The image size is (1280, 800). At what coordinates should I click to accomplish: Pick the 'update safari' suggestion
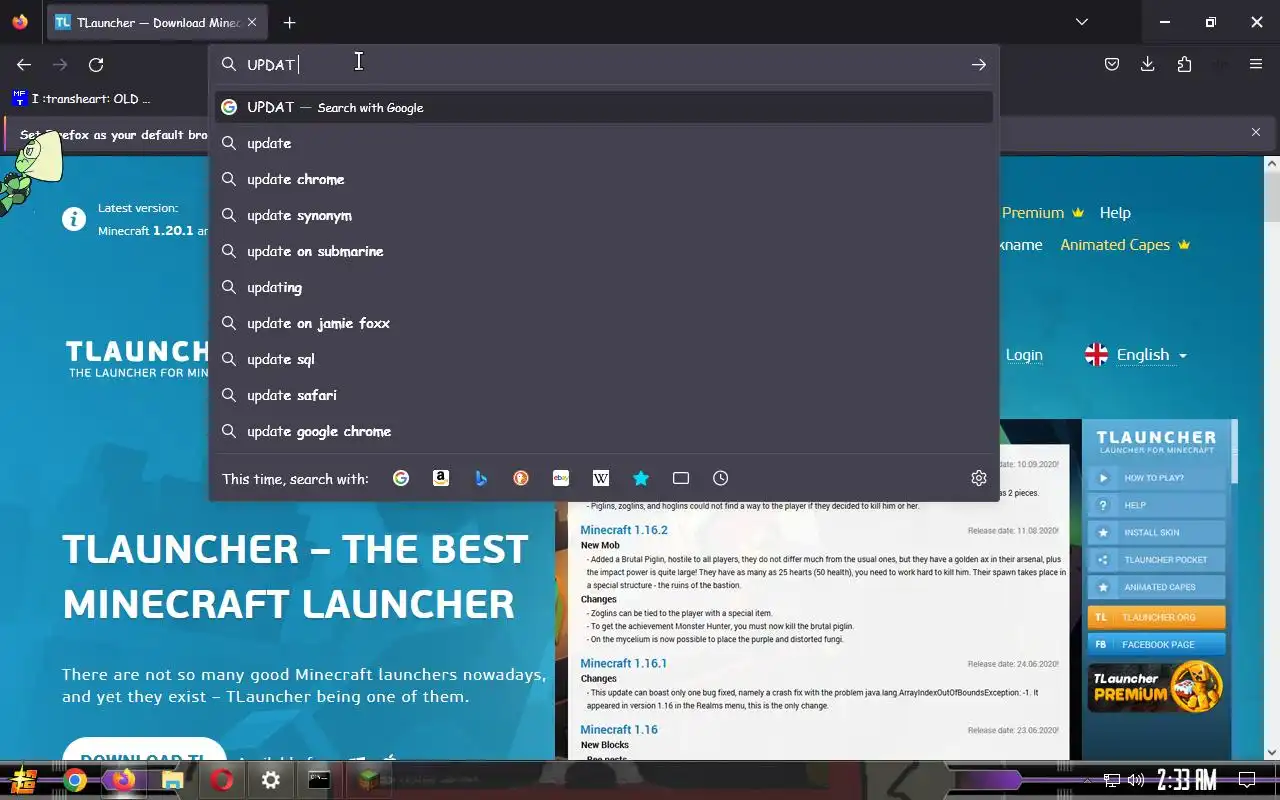[x=604, y=395]
